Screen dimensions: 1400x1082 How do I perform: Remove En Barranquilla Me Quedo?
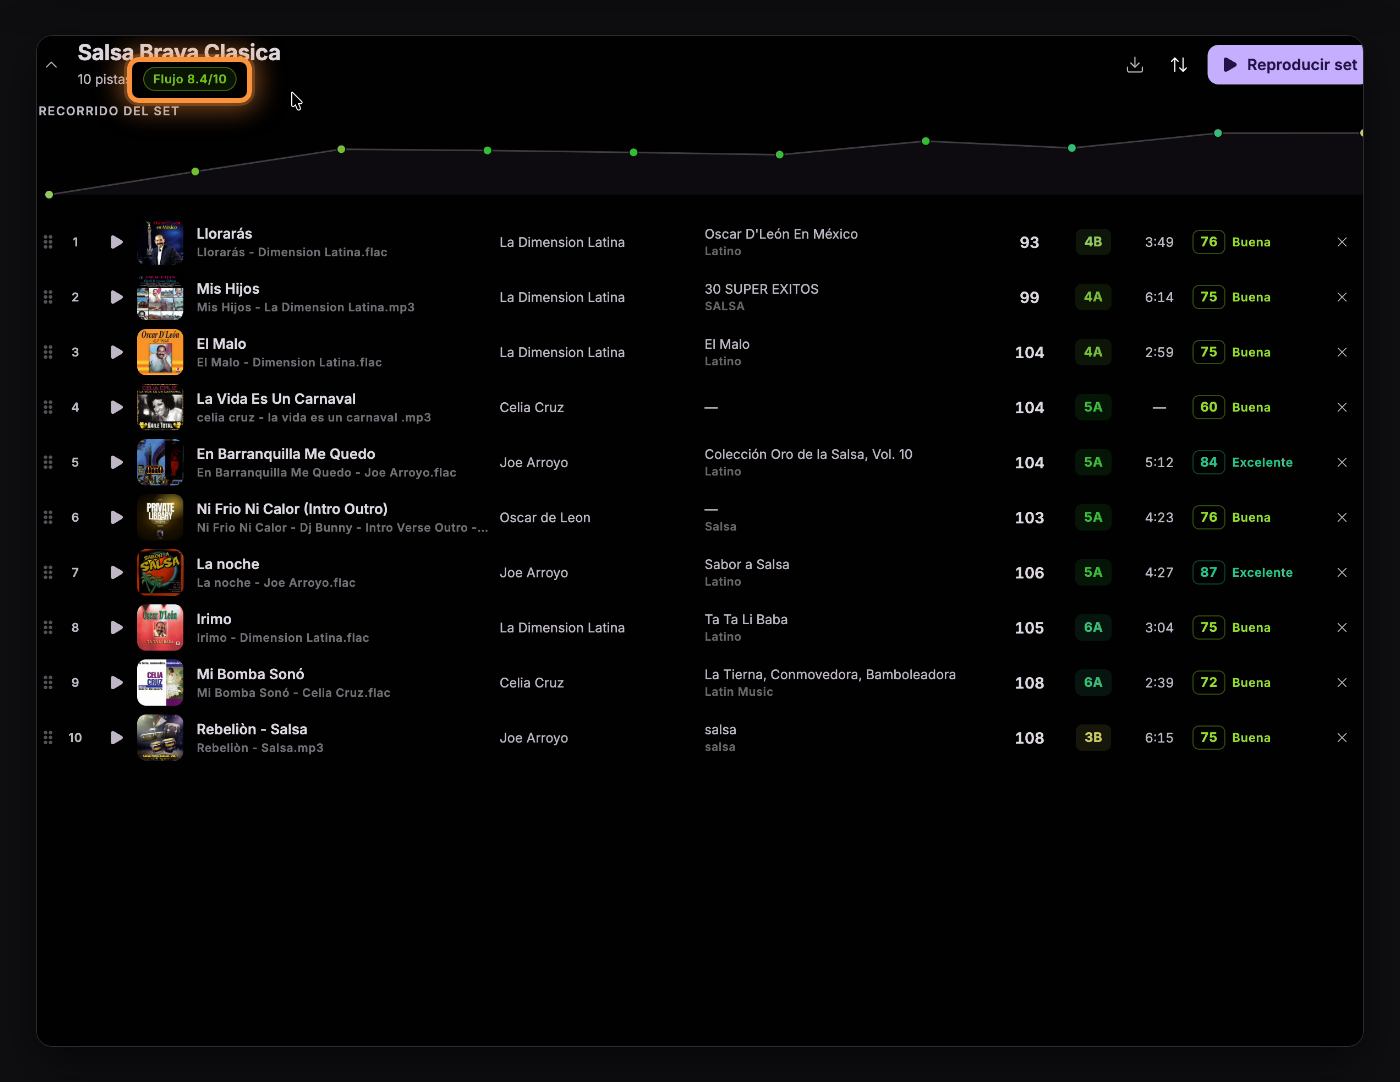(1342, 462)
